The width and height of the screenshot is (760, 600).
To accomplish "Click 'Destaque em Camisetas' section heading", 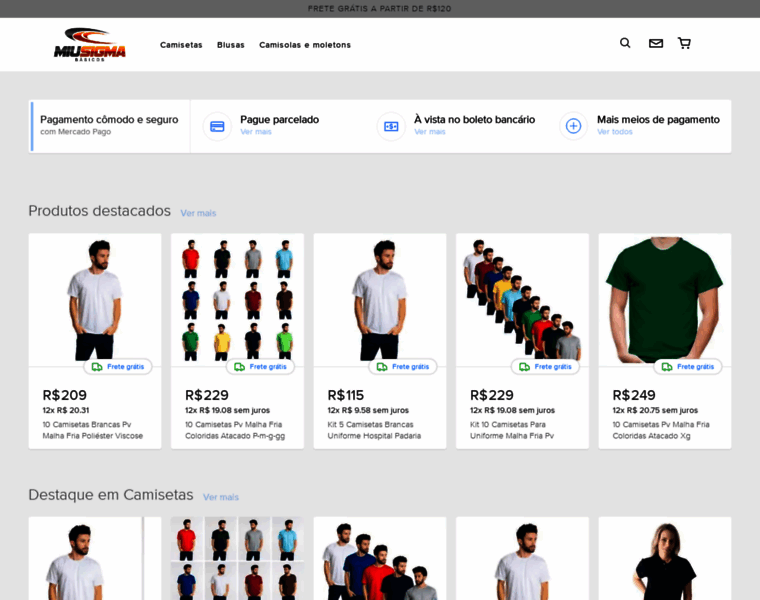I will pos(111,495).
